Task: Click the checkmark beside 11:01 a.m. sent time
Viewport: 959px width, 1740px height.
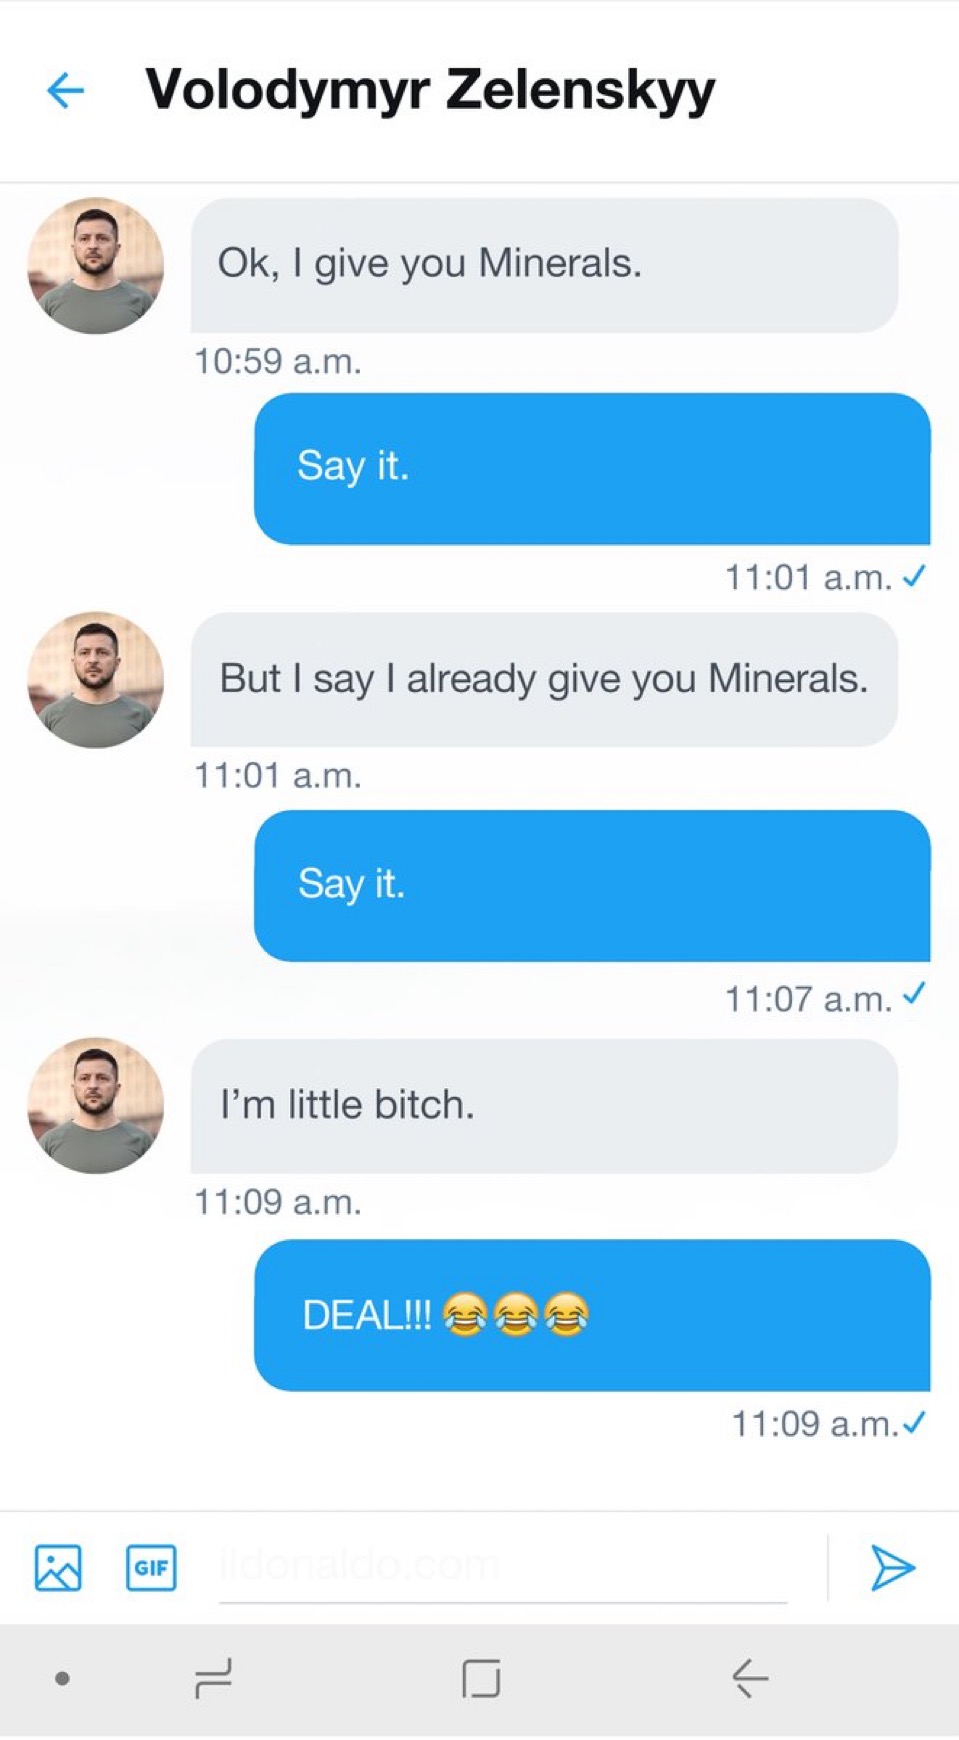Action: [914, 576]
